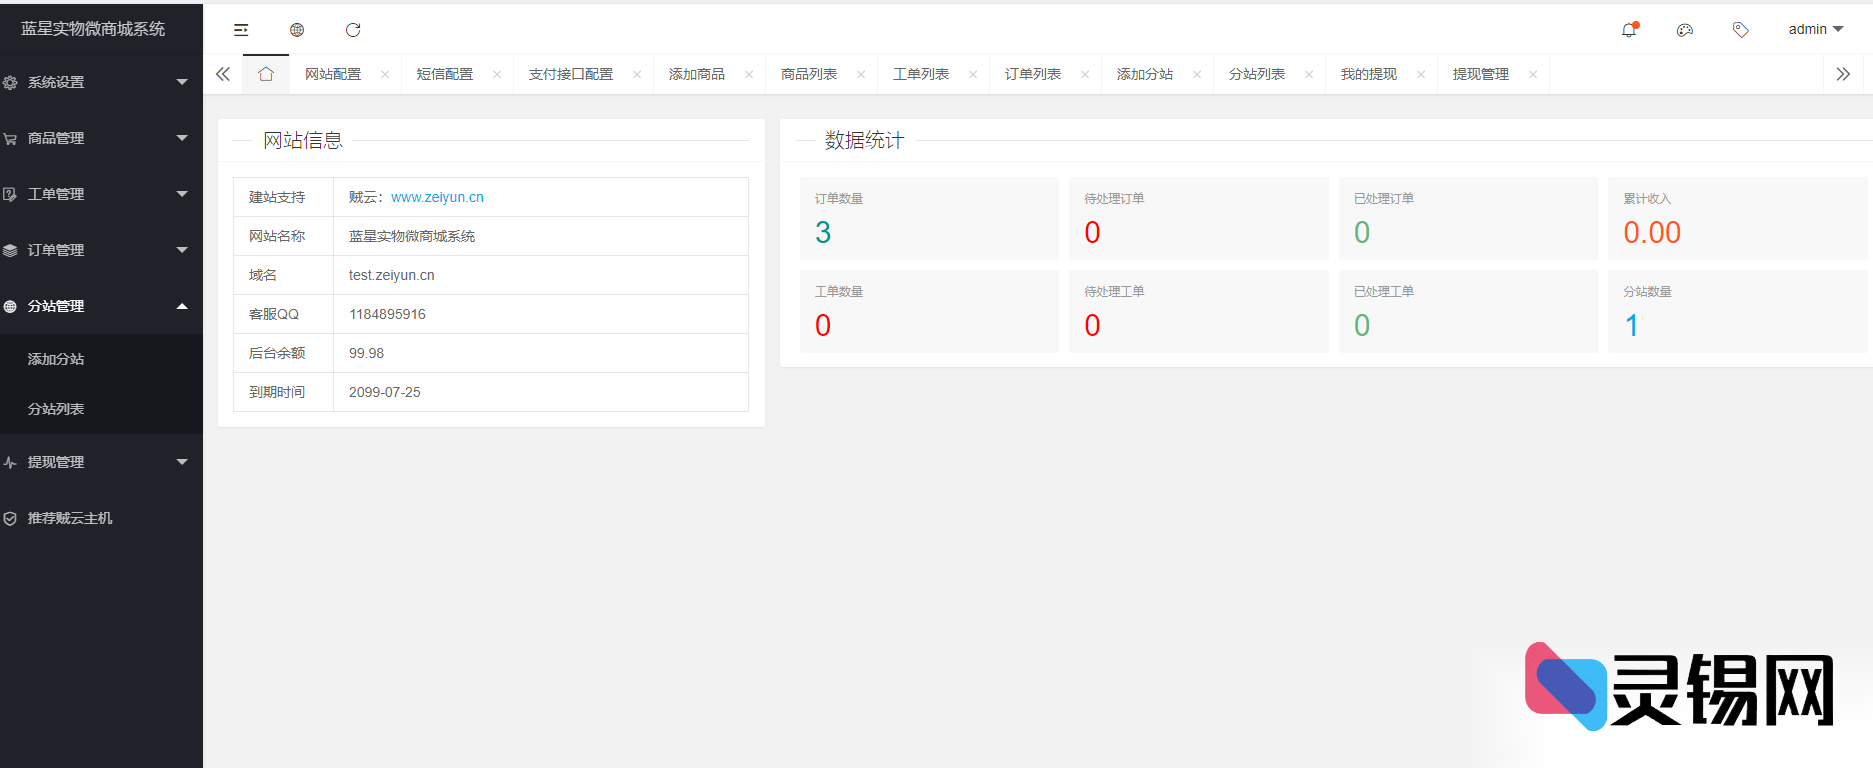Expand the 商品管理 sidebar menu

(95, 138)
